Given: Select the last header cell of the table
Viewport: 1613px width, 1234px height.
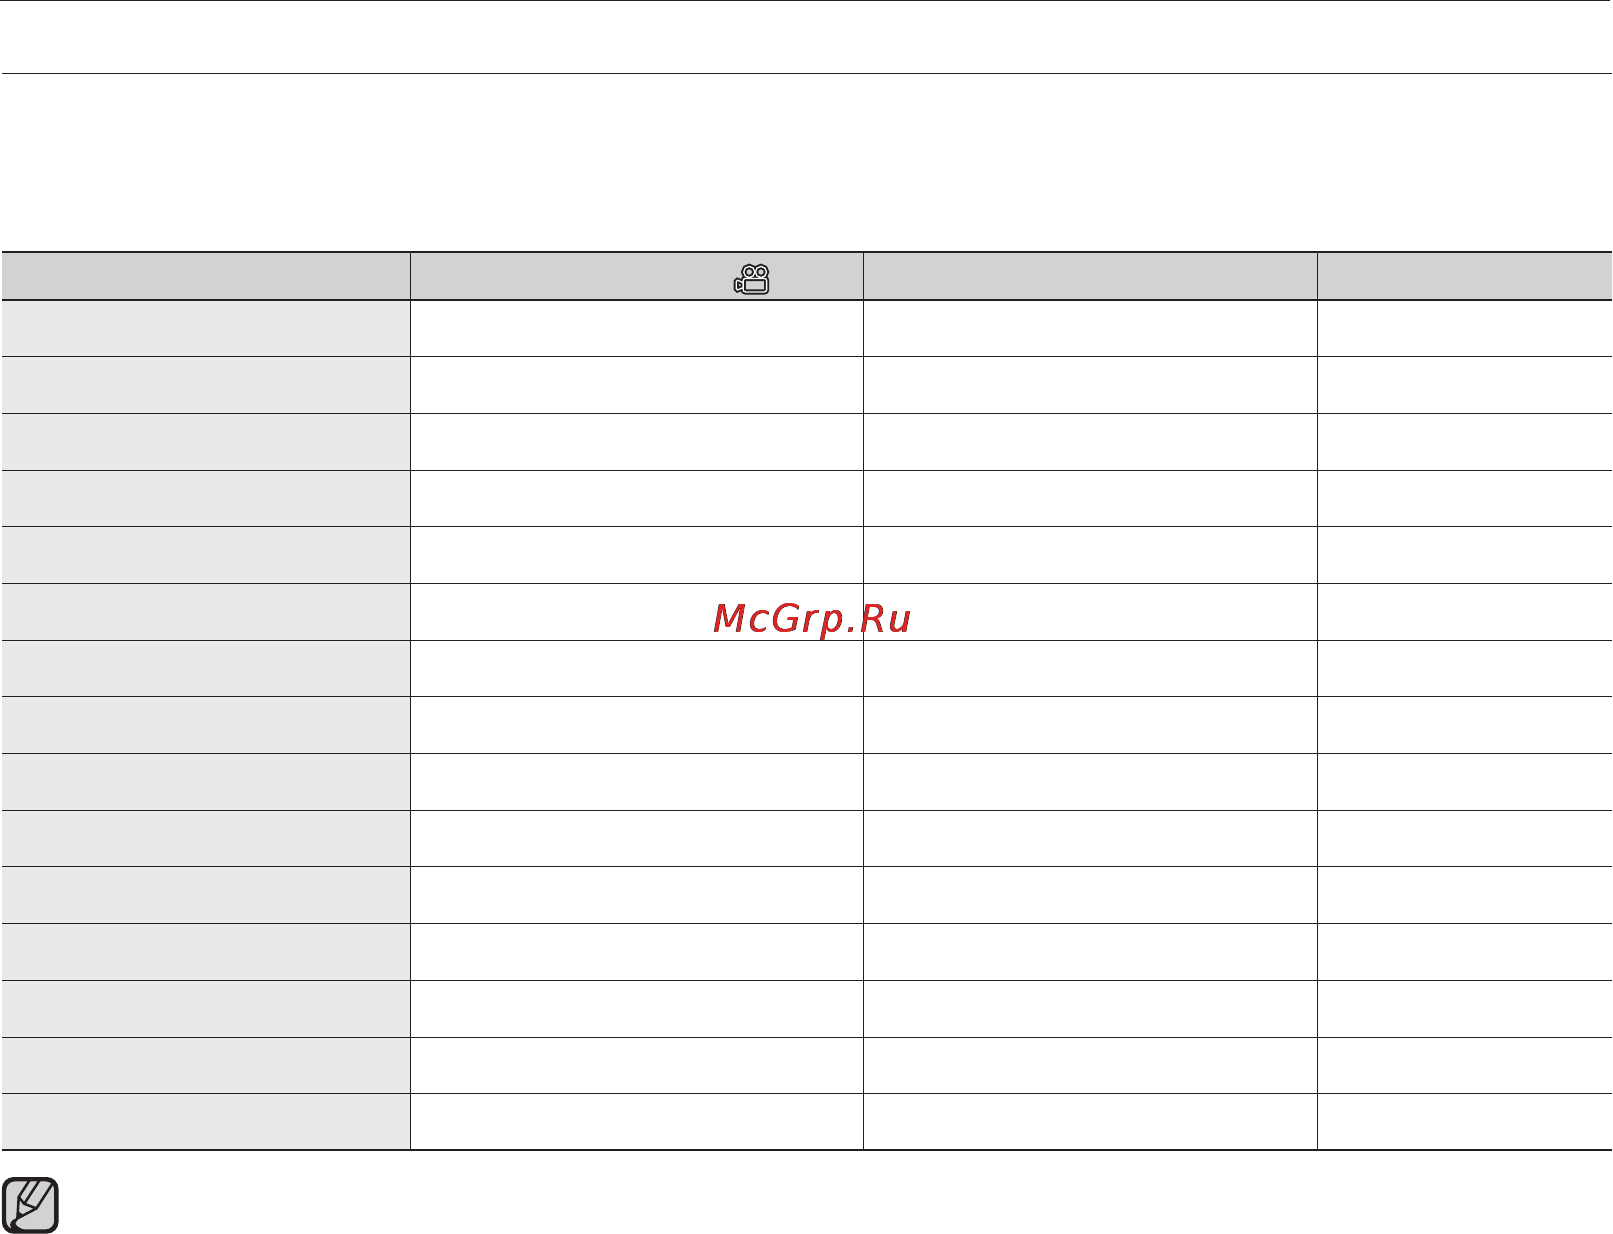Looking at the screenshot, I should 1464,276.
